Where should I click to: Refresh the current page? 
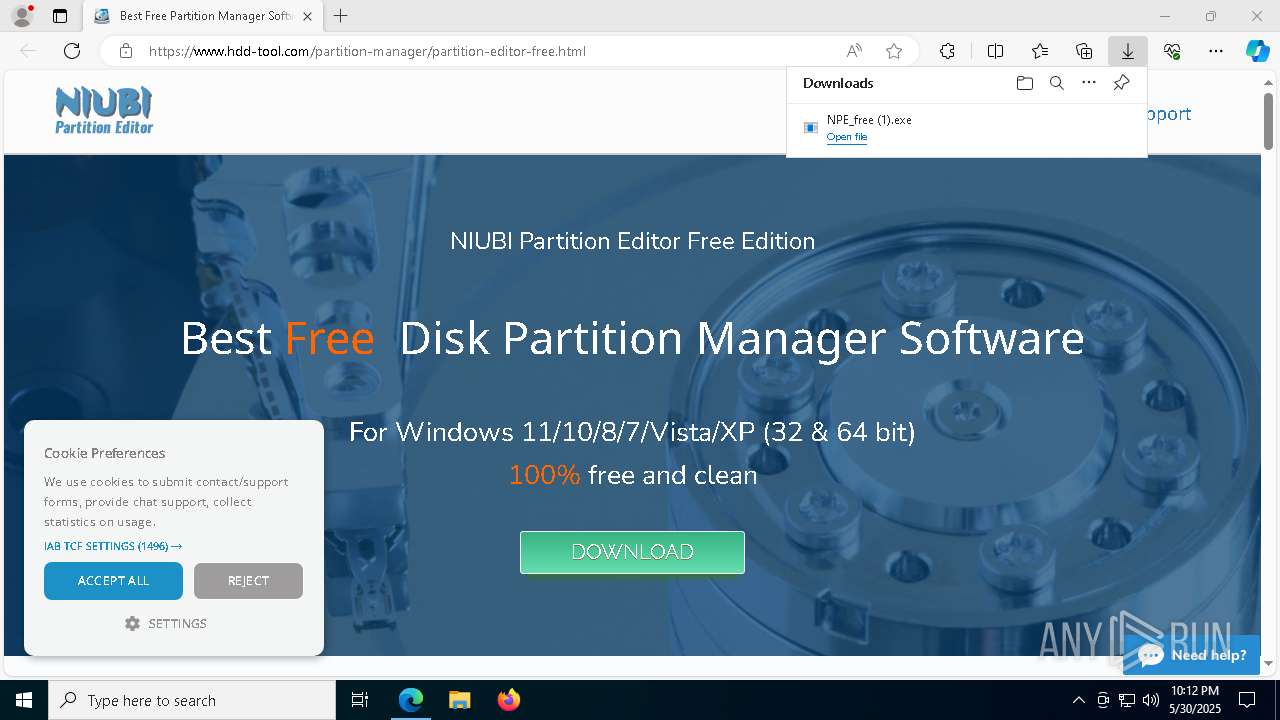(72, 51)
